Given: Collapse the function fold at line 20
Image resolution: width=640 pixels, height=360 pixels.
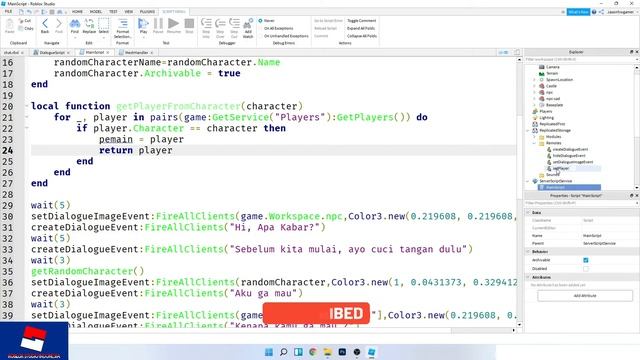Looking at the screenshot, I should 27,106.
